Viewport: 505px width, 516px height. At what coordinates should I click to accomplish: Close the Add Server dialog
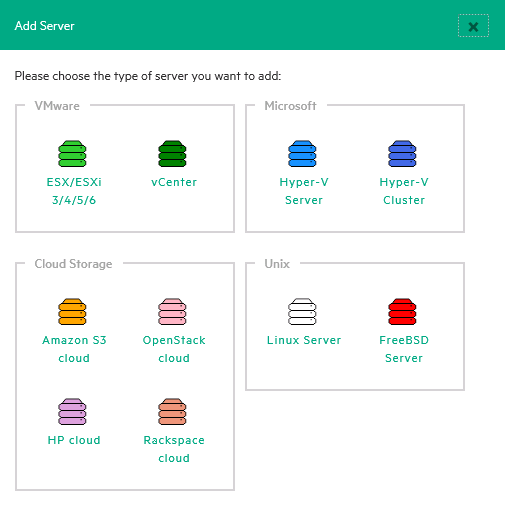(x=473, y=26)
